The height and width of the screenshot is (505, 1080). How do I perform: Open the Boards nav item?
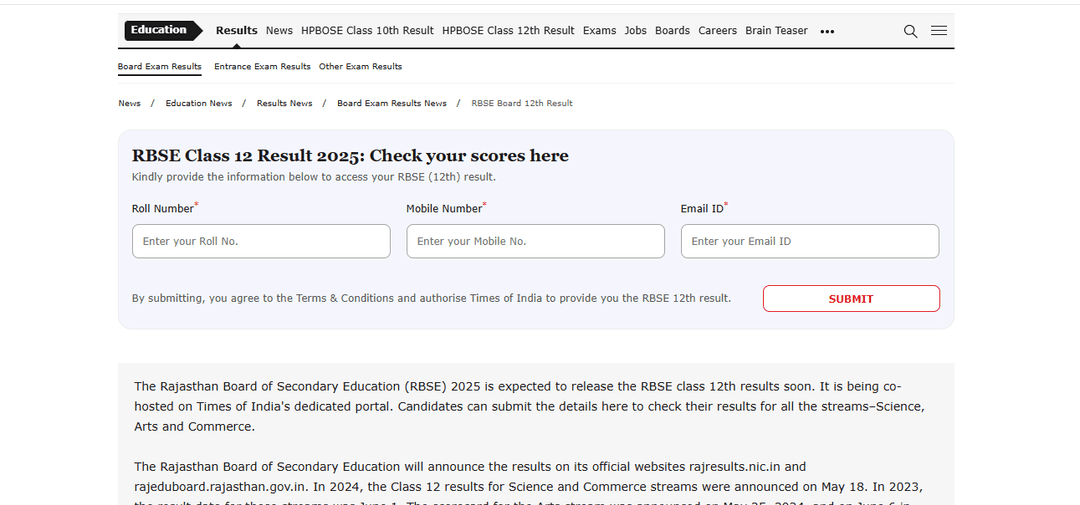click(672, 30)
